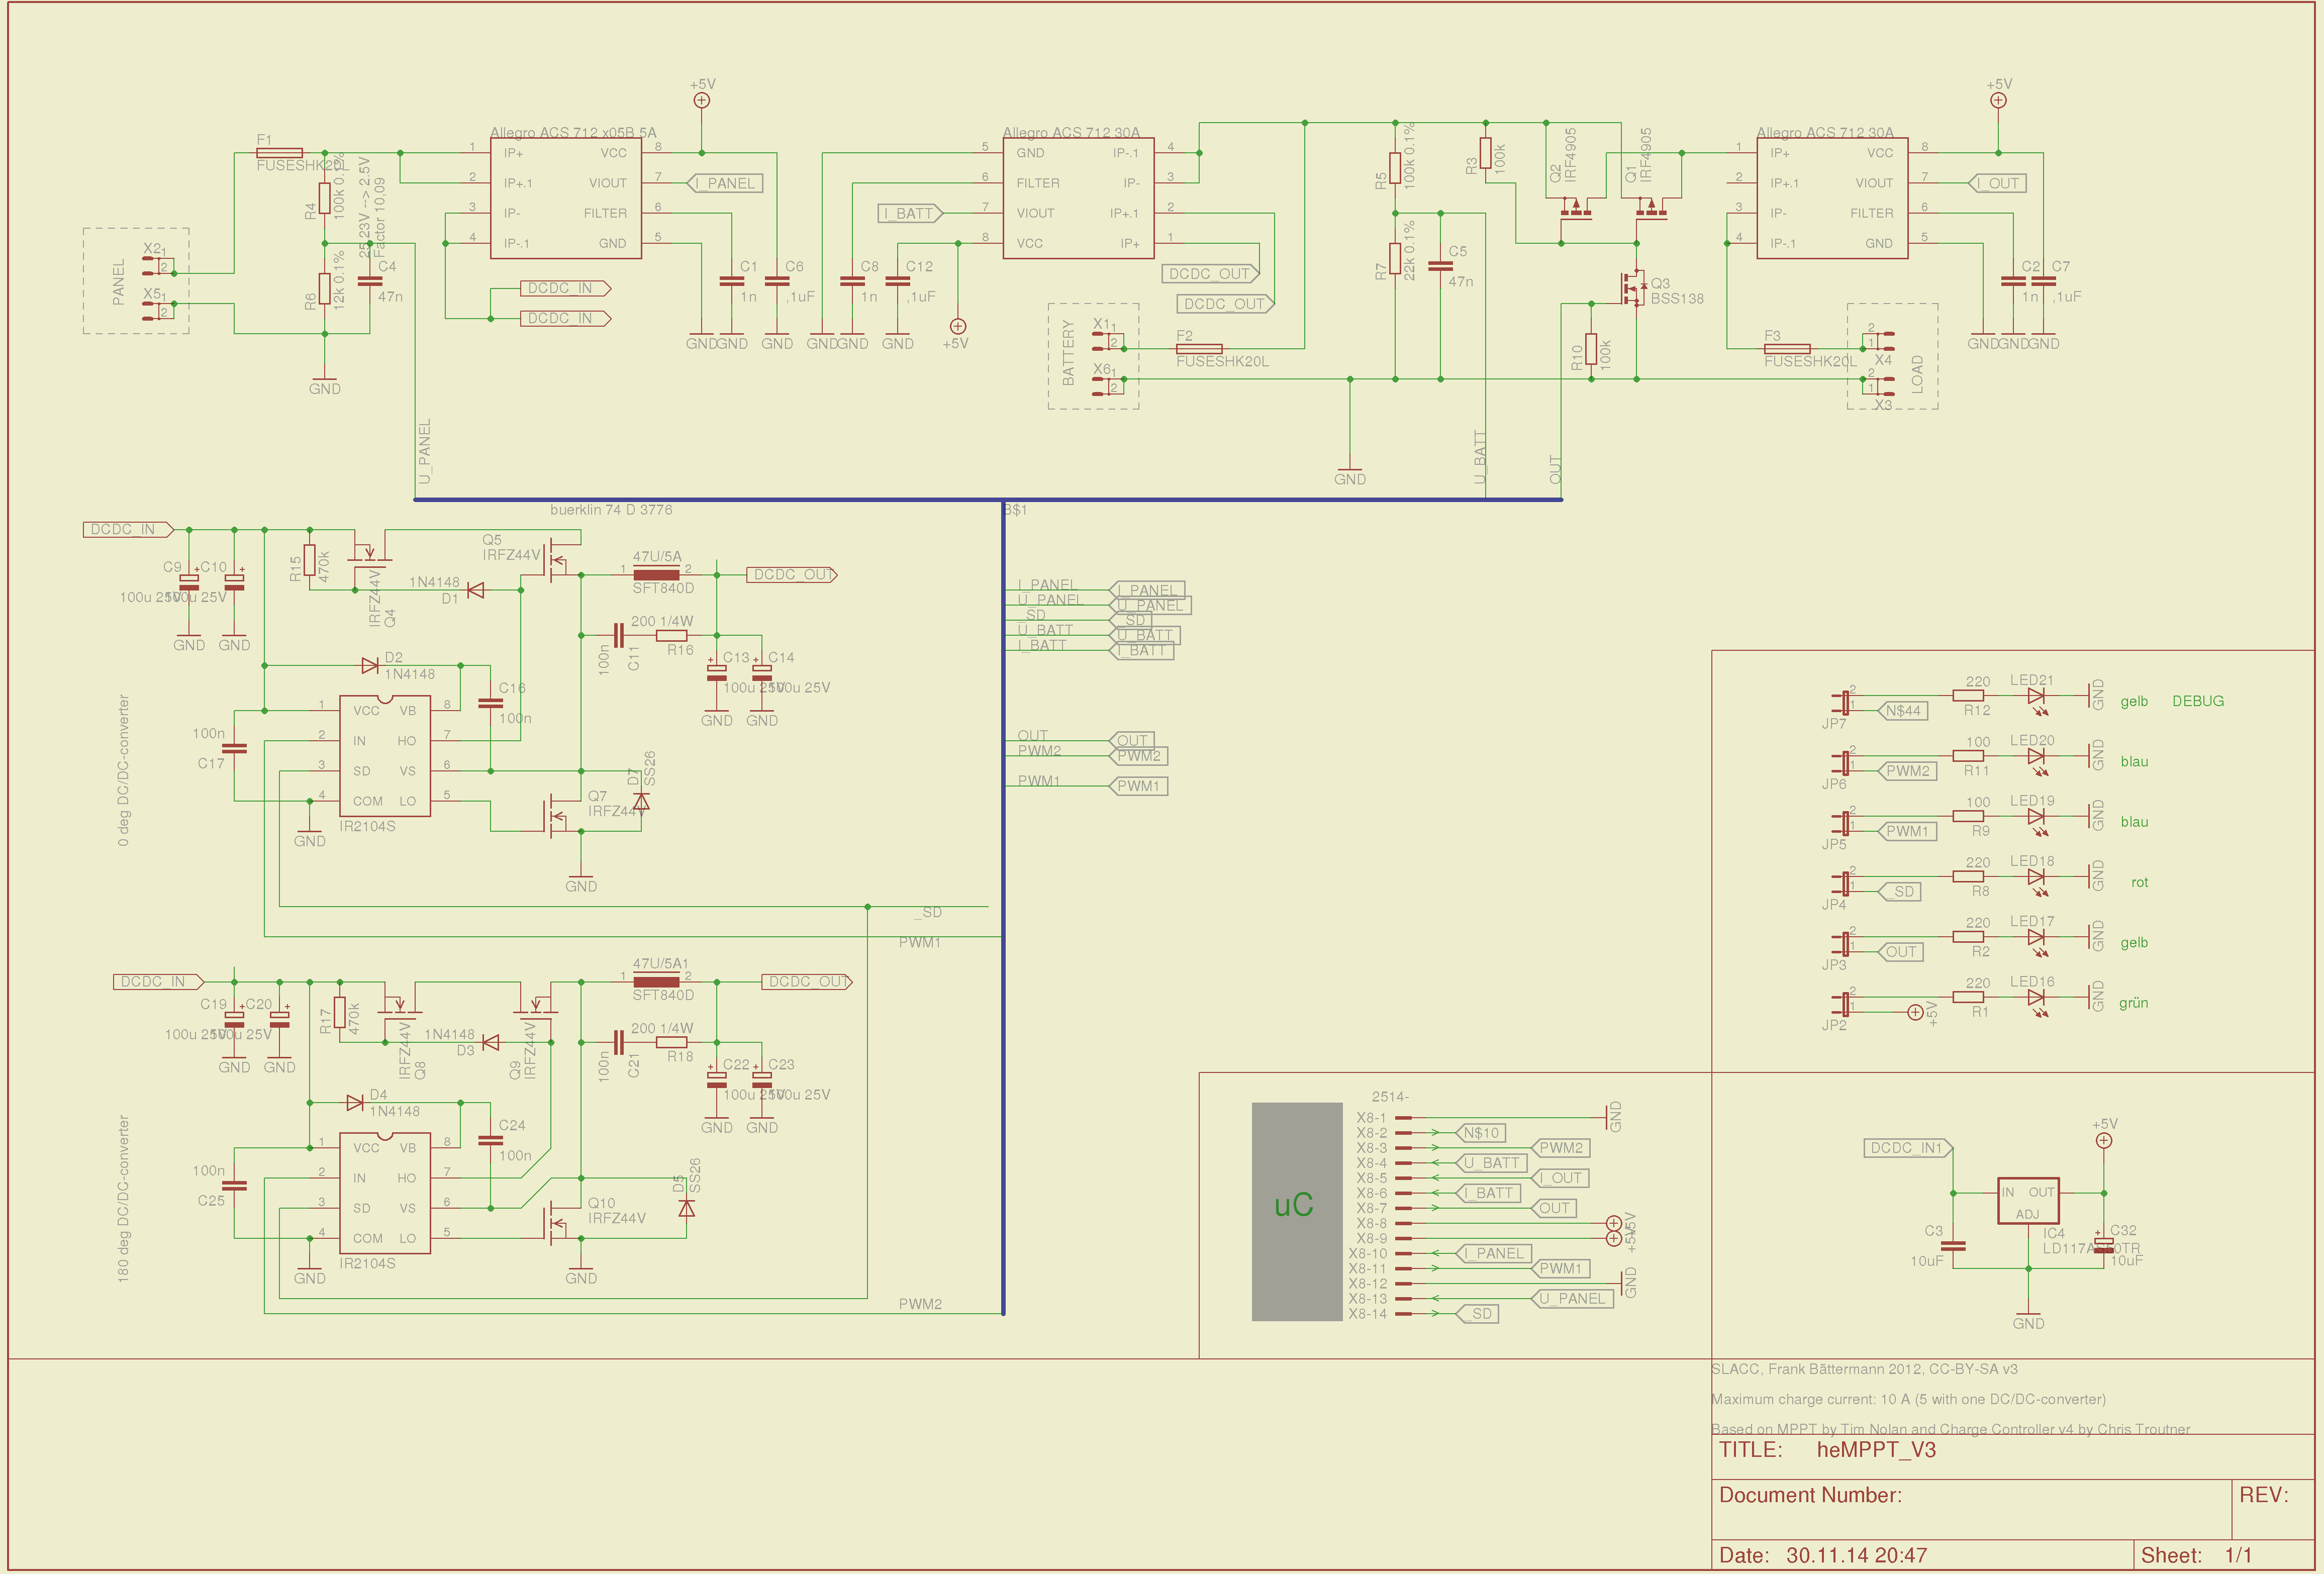The height and width of the screenshot is (1574, 2324).
Task: Select the vertical blue bus line B$1
Action: click(x=1003, y=907)
